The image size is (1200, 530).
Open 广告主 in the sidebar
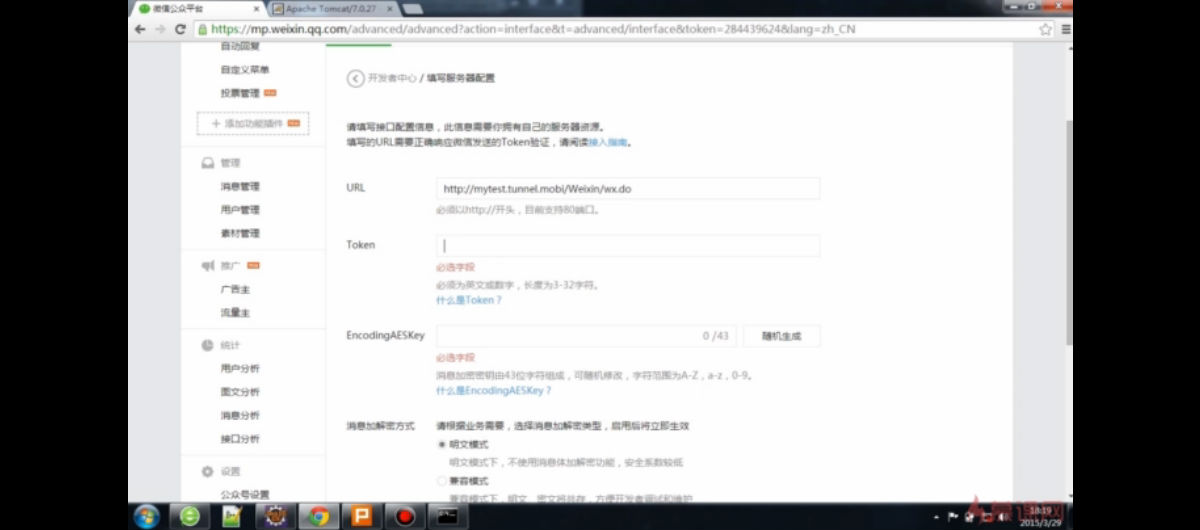coord(235,290)
